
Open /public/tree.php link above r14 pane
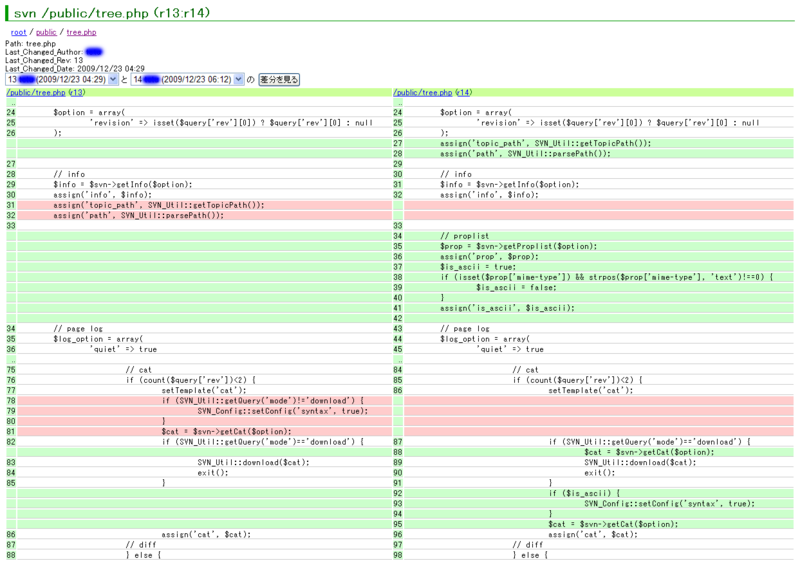[423, 93]
